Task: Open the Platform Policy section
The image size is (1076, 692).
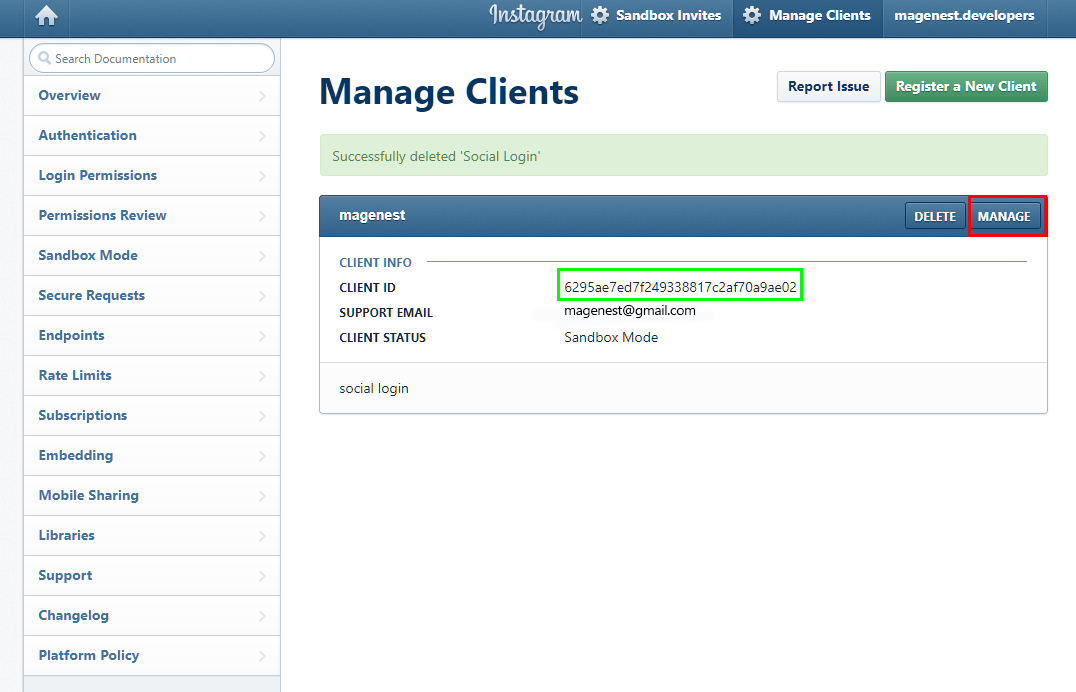Action: (x=152, y=655)
